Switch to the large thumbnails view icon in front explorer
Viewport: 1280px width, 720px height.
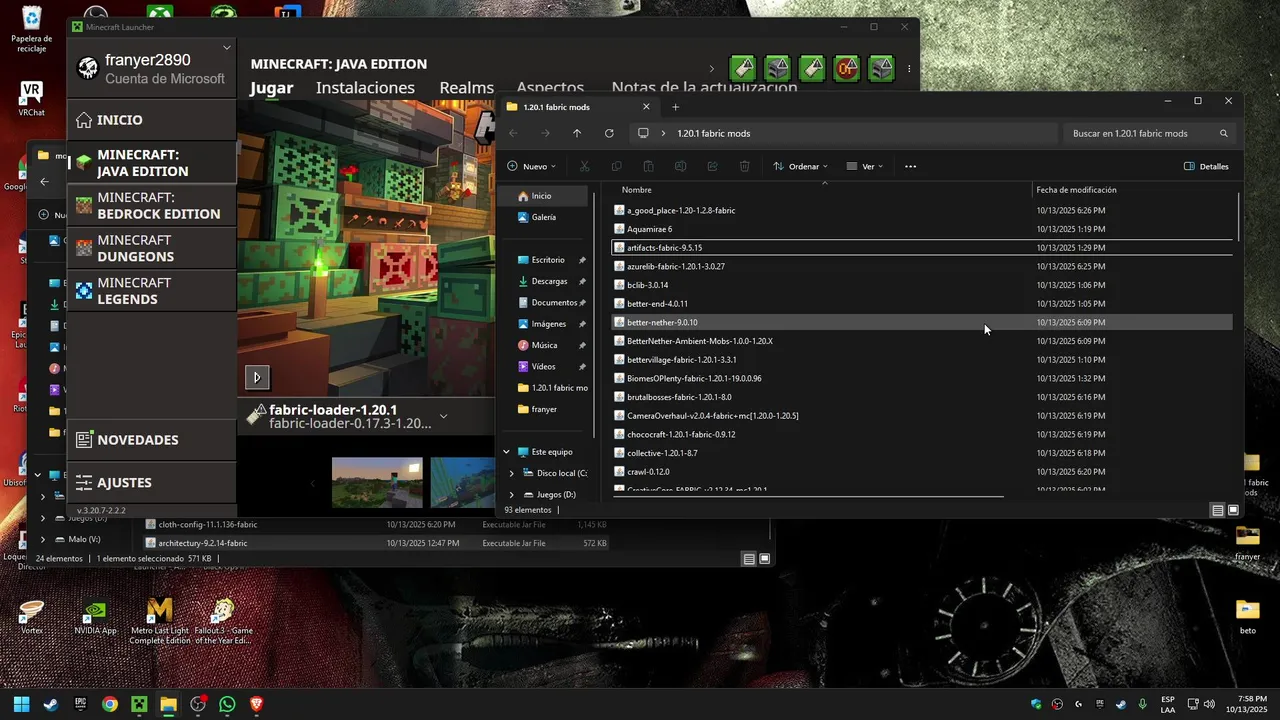tap(1233, 510)
